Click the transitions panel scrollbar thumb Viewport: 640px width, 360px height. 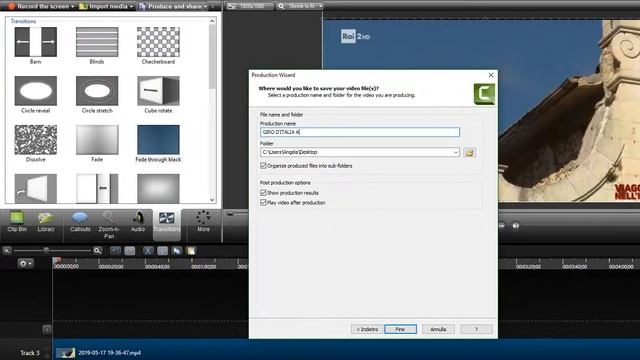point(212,57)
